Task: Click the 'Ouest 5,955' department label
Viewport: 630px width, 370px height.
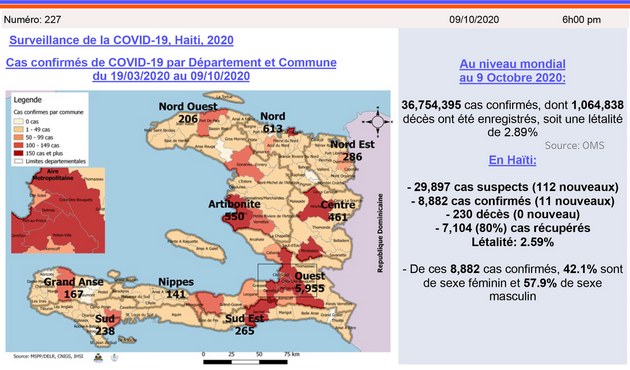Action: (x=310, y=282)
